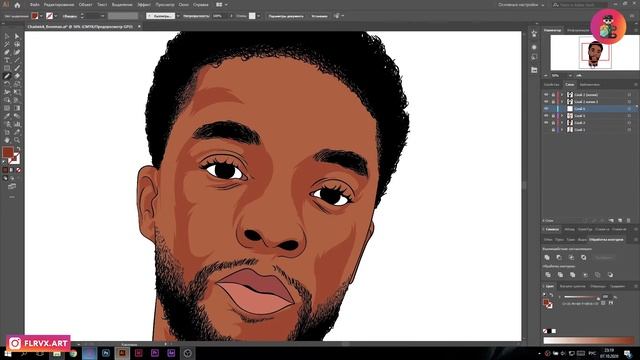The image size is (640, 360).
Task: Click 'Установки' button in control bar
Action: tap(320, 16)
